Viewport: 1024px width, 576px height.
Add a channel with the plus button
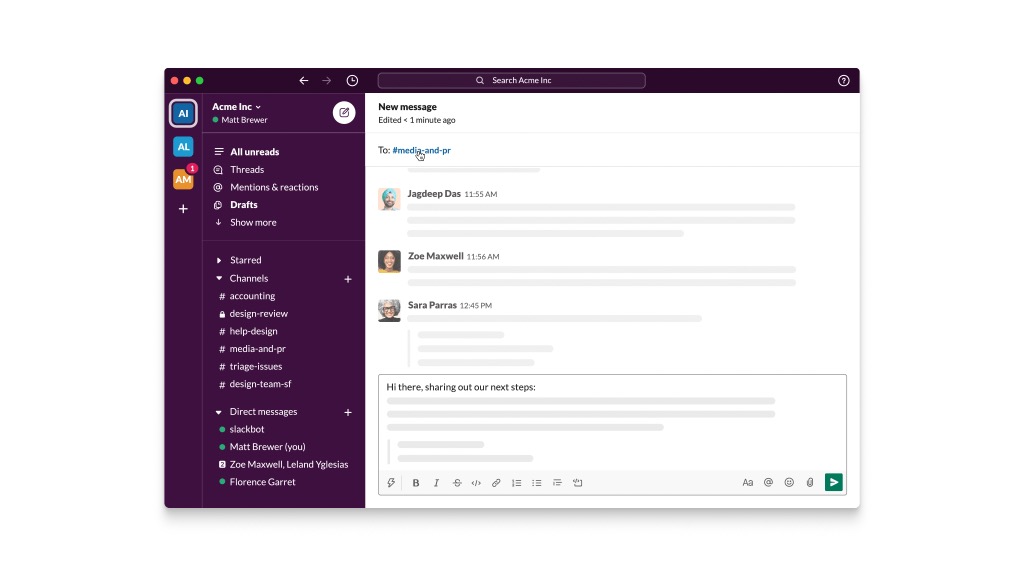(x=348, y=279)
